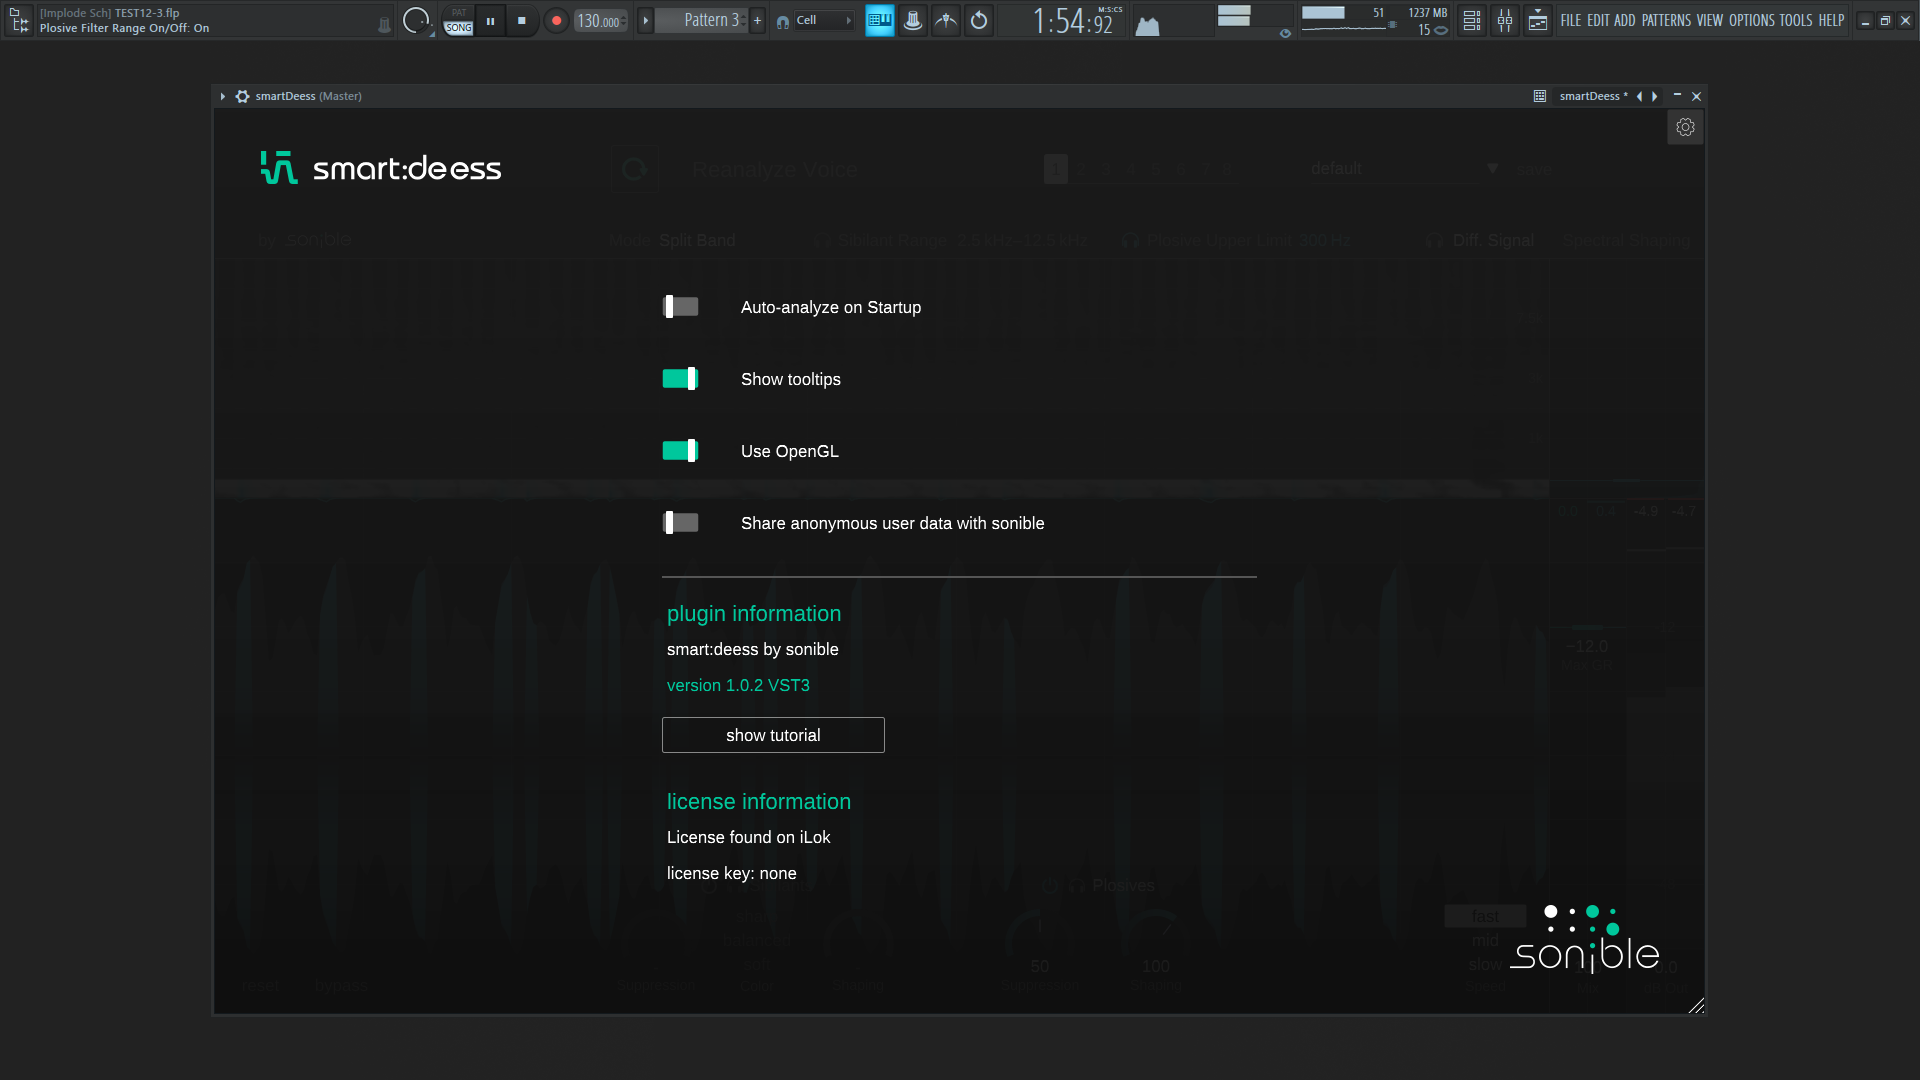The height and width of the screenshot is (1080, 1920).
Task: Open the ADD menu
Action: click(x=1625, y=20)
